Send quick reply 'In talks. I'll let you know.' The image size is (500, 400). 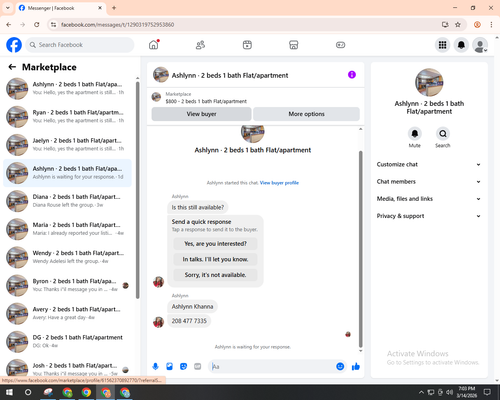coord(215,259)
